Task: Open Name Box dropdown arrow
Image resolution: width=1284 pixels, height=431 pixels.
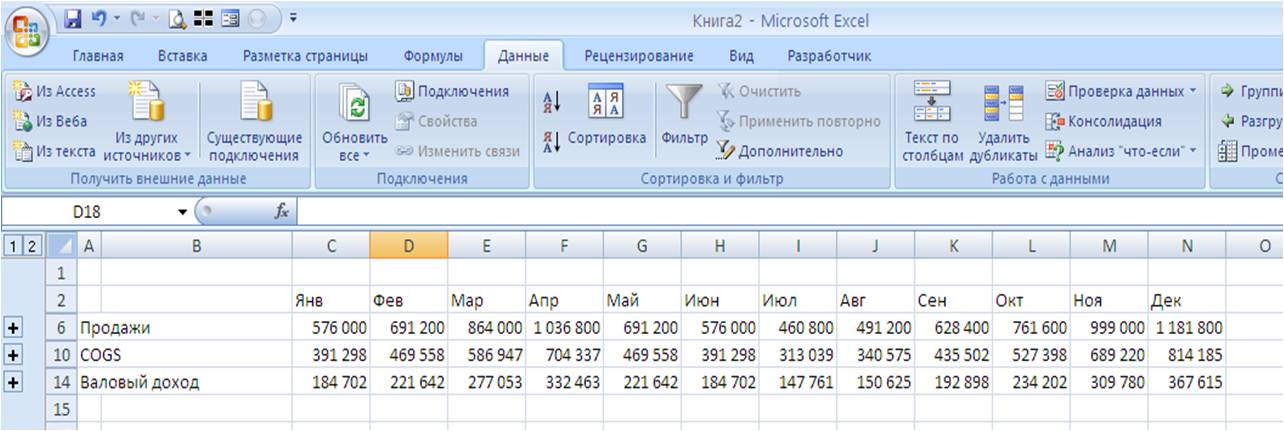Action: pyautogui.click(x=182, y=212)
